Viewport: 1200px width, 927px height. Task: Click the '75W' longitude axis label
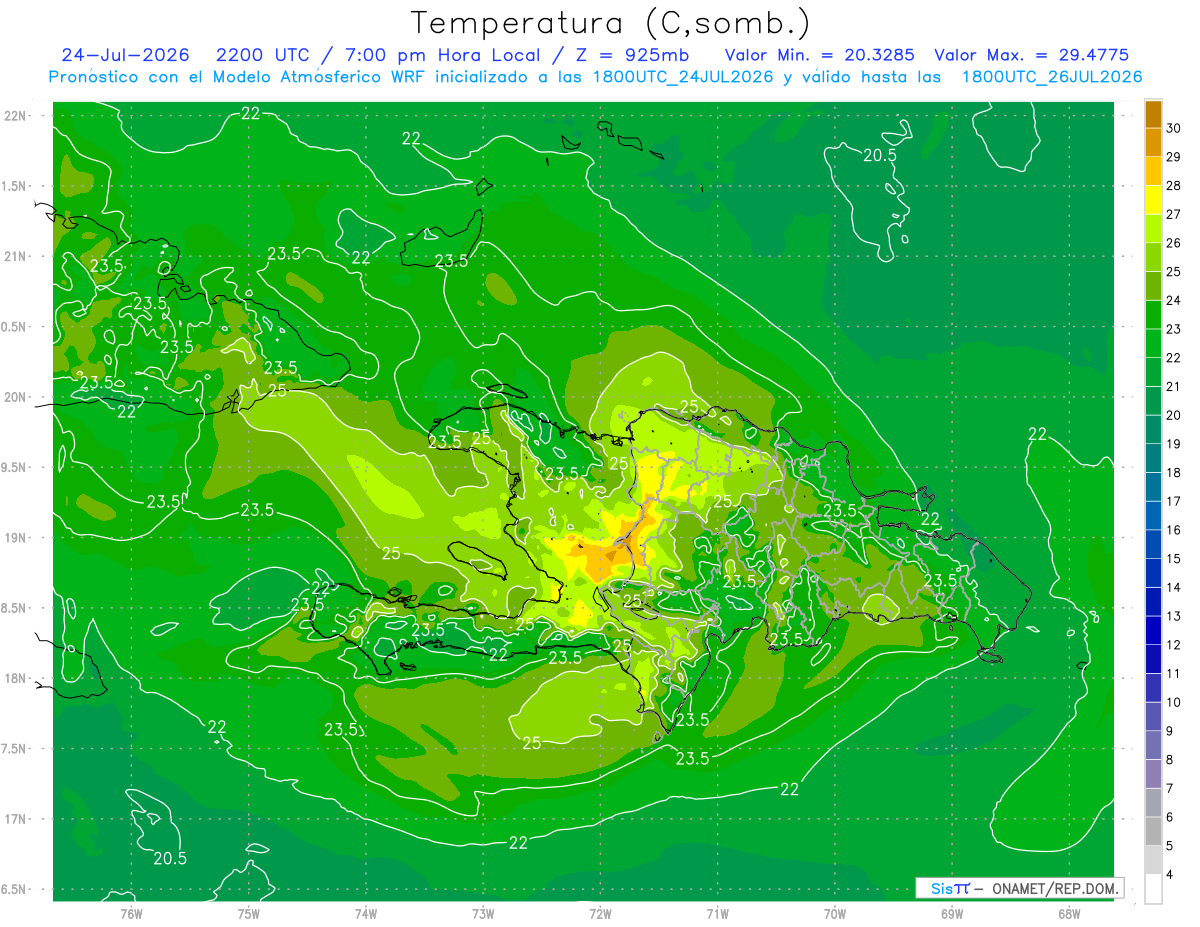tap(248, 913)
